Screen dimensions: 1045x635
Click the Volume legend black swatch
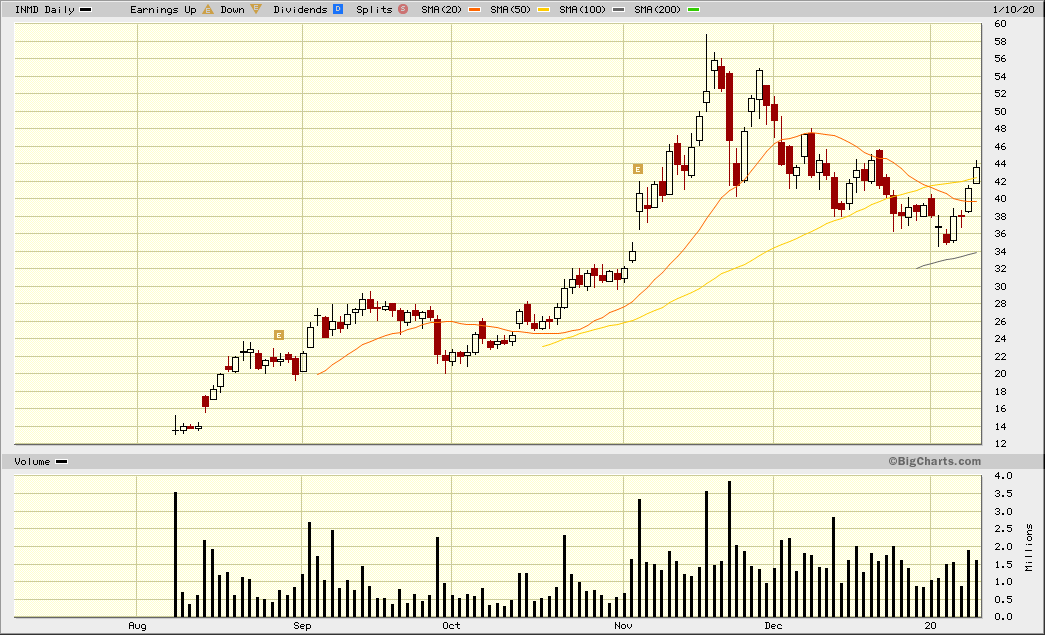(x=61, y=462)
